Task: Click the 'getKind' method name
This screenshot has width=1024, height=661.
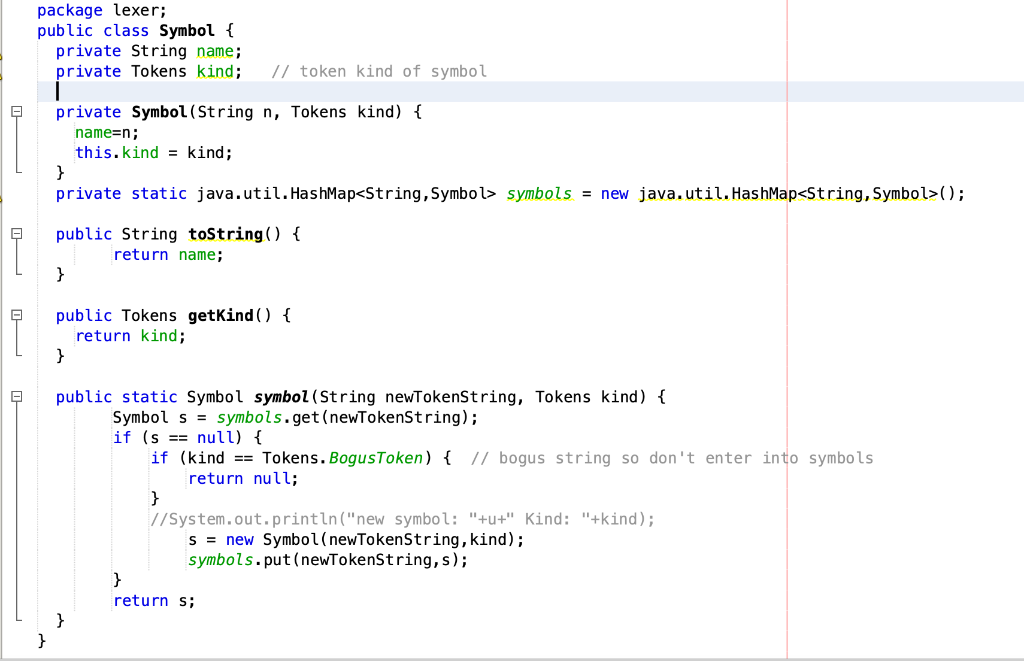Action: (x=221, y=315)
